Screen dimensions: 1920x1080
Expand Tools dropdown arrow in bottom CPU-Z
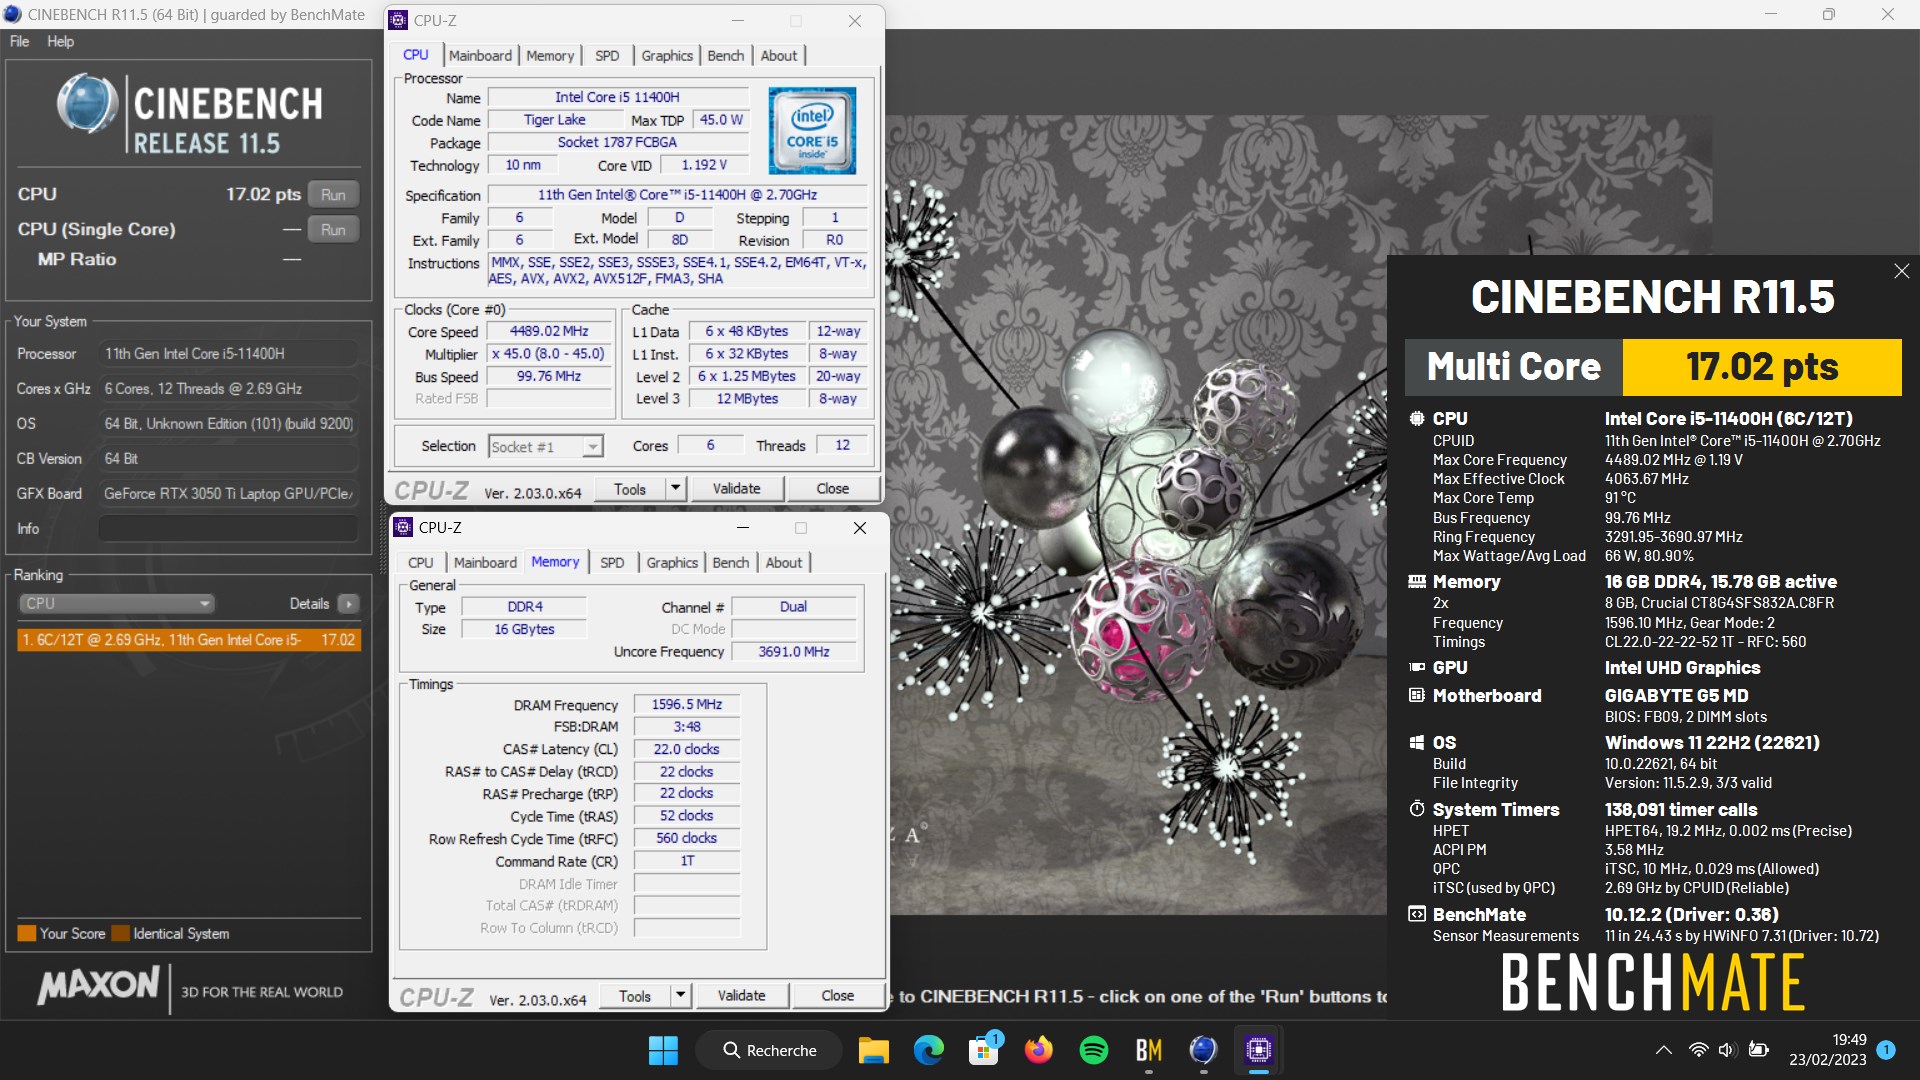click(681, 996)
